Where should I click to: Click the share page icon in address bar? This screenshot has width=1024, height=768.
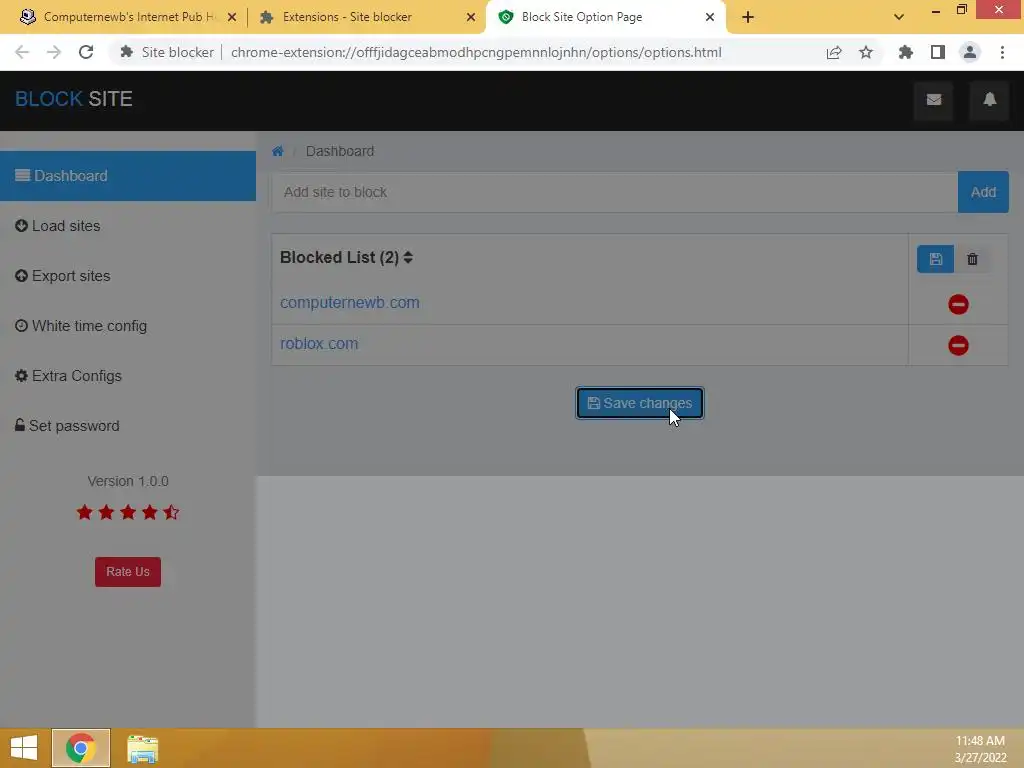(834, 52)
